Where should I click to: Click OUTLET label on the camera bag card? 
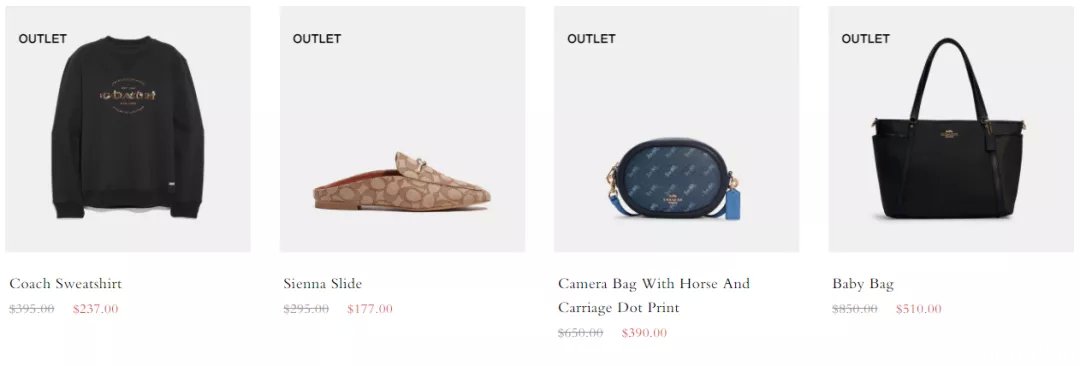(x=591, y=39)
